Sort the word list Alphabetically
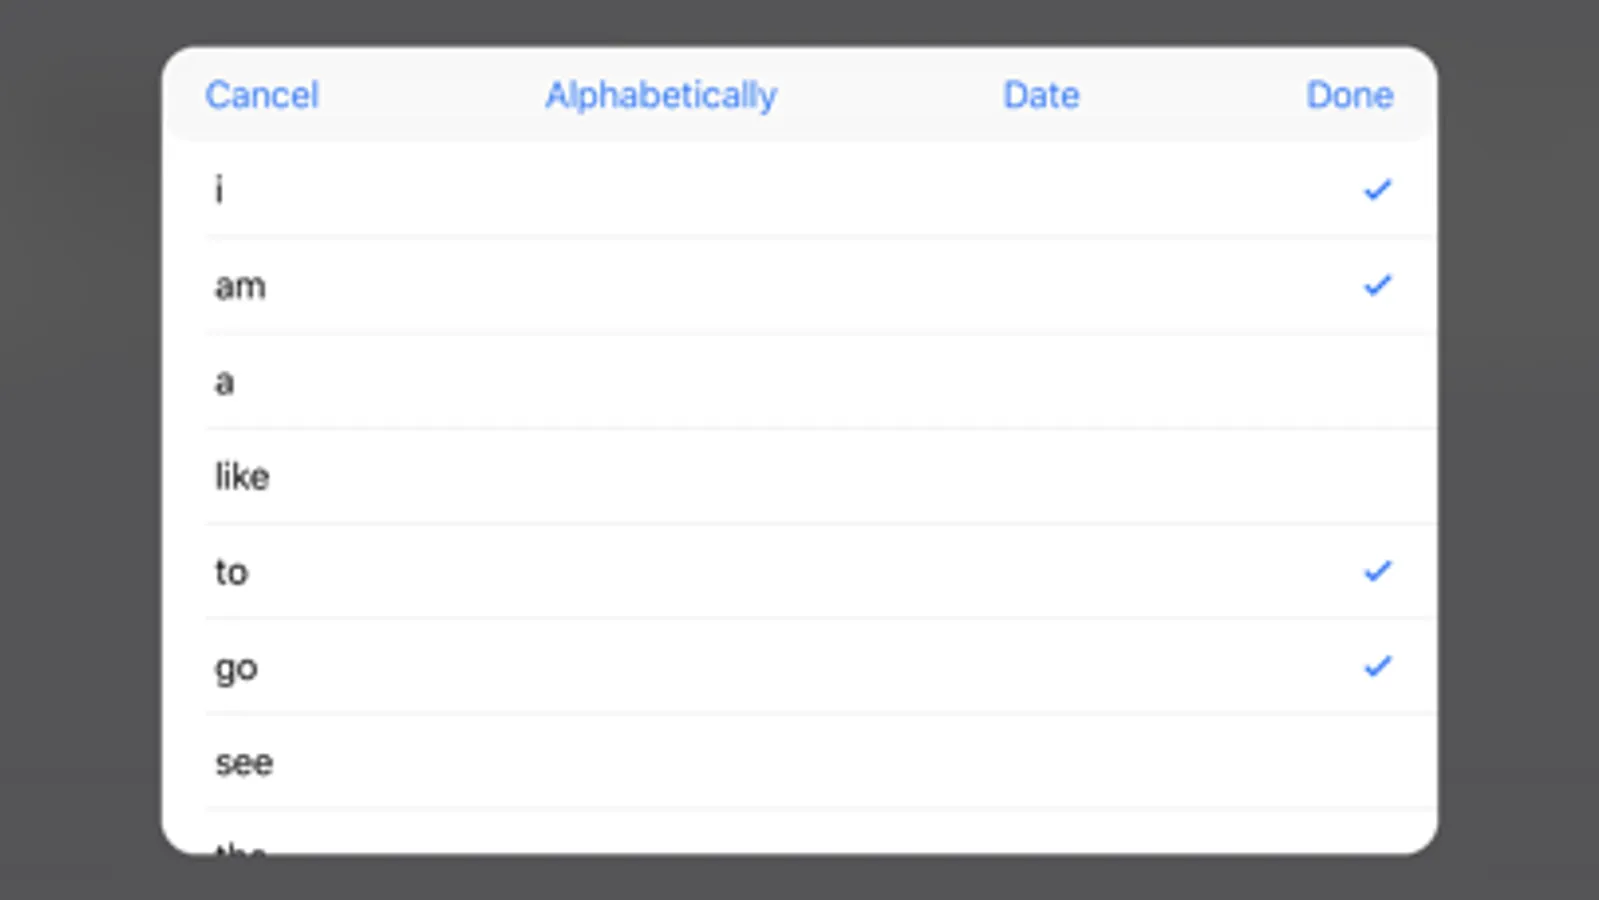 coord(660,95)
